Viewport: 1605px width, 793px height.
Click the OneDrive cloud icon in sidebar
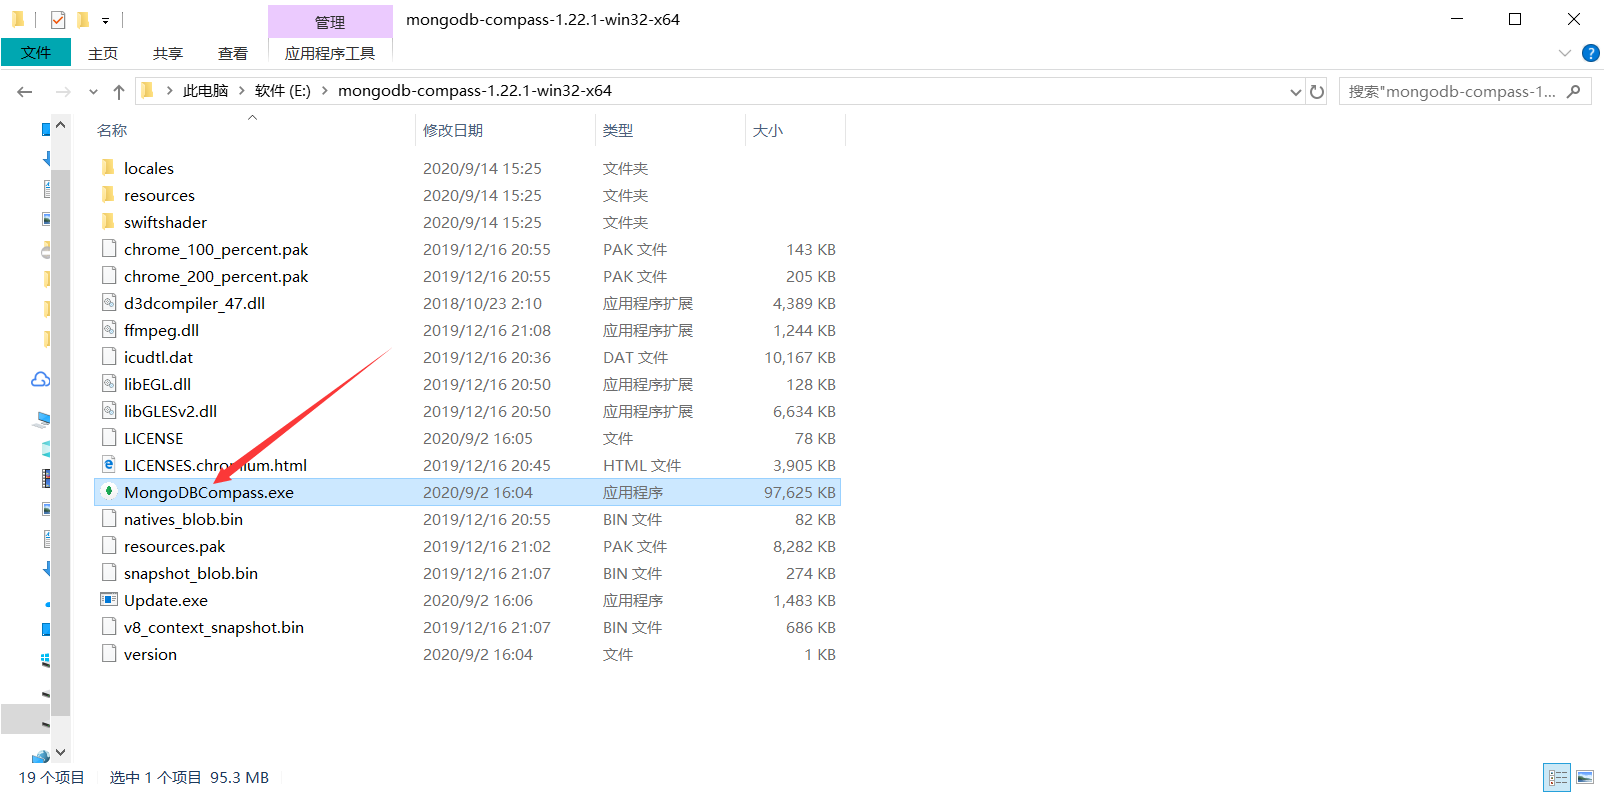[x=41, y=379]
